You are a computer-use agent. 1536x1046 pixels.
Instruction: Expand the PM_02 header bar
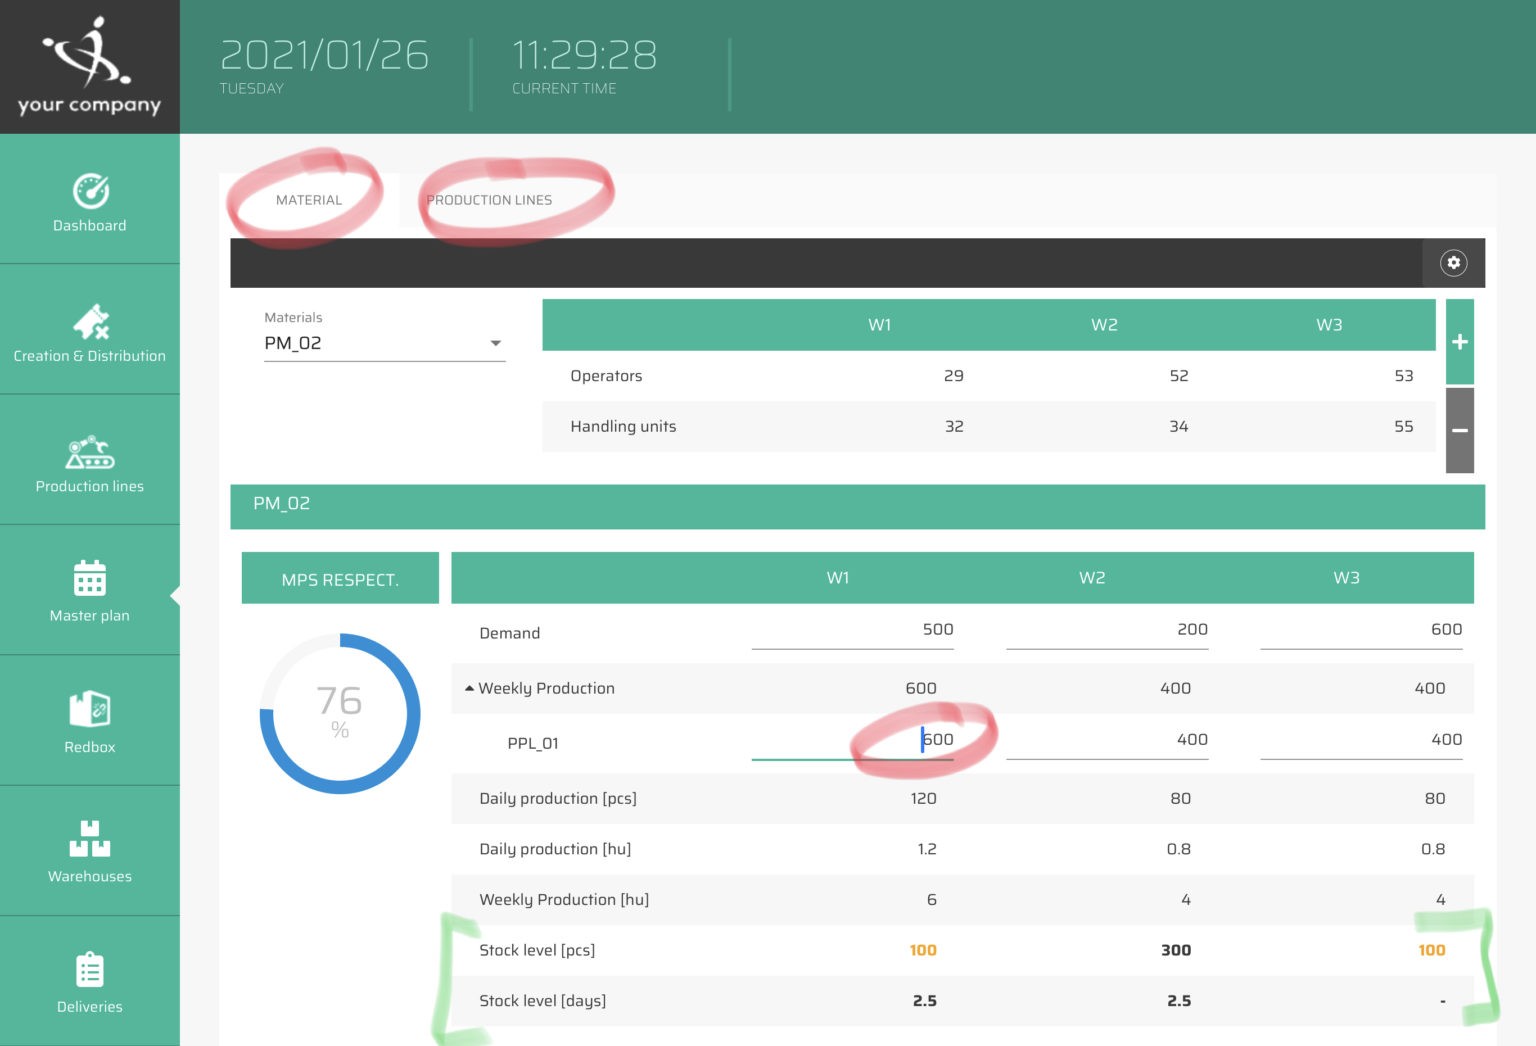point(858,505)
